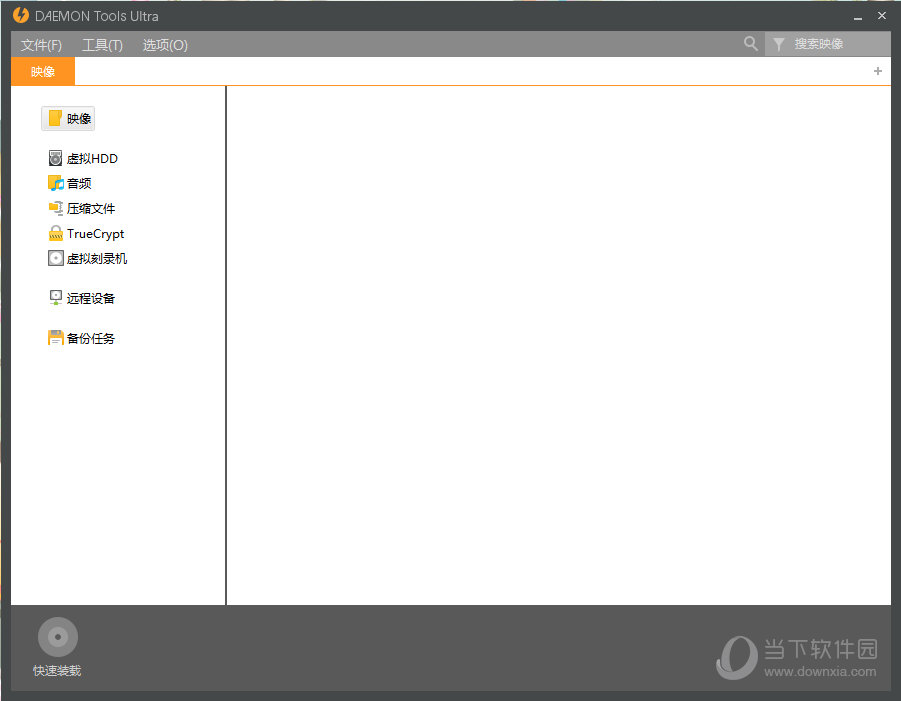
Task: Click the DAEMON Tools lightning logo icon
Action: coord(21,15)
